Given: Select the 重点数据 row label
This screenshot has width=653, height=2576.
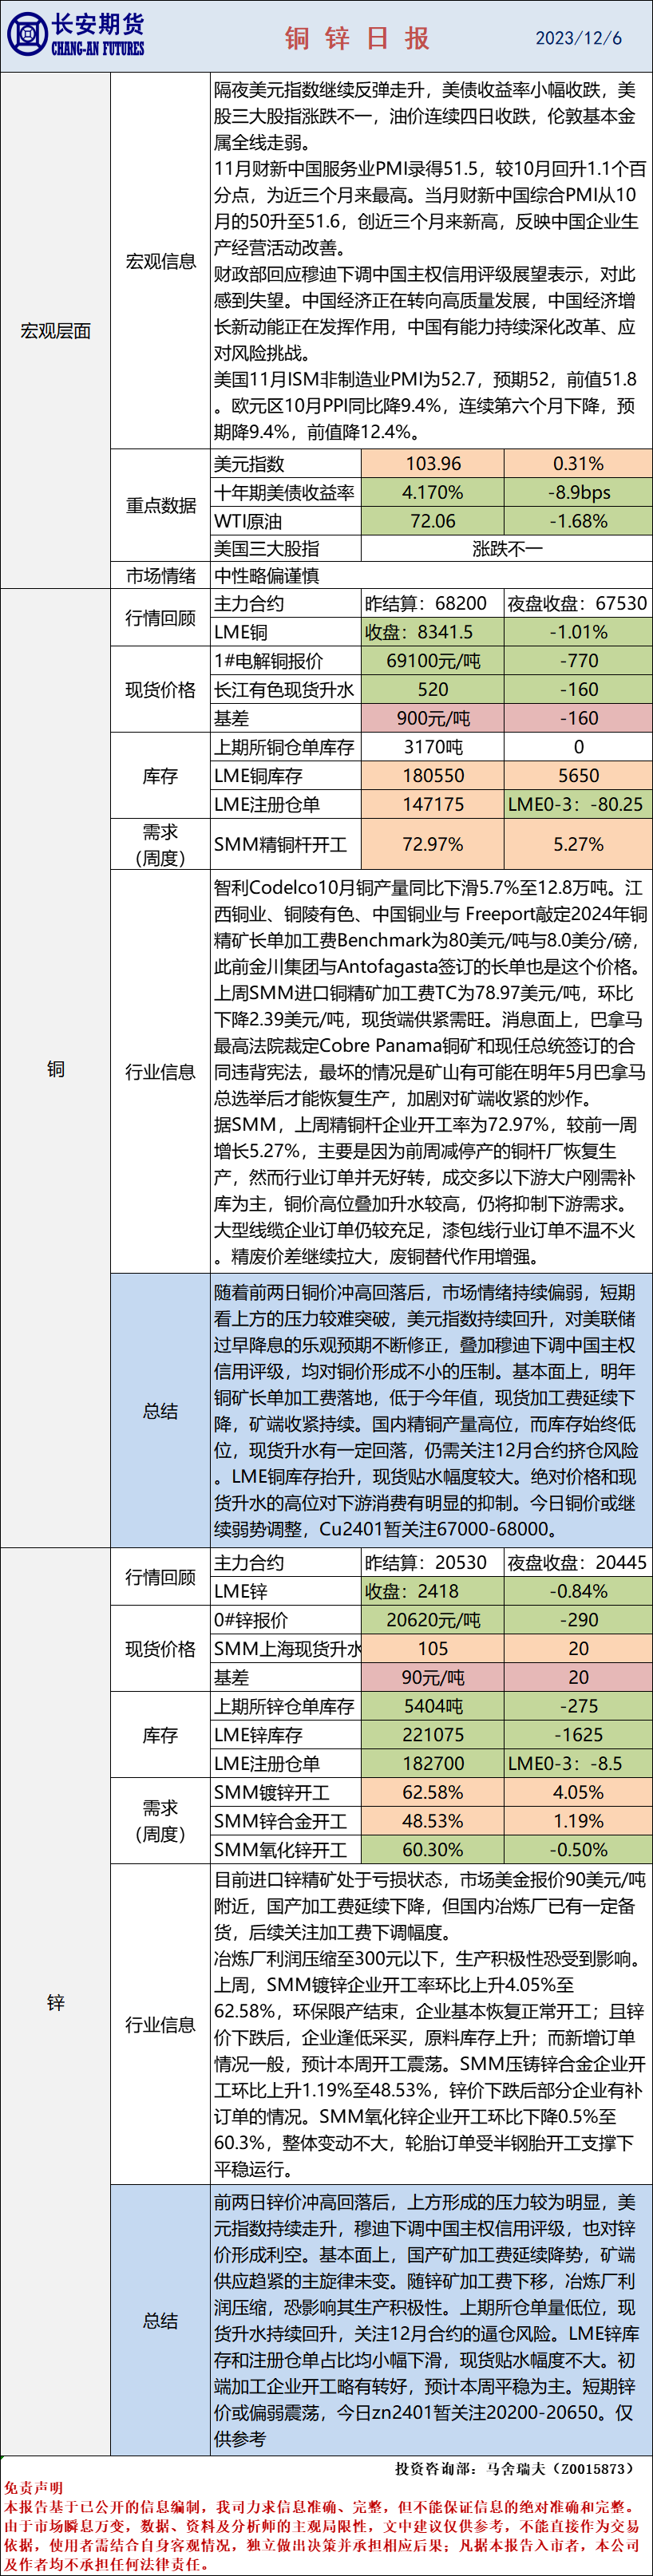Looking at the screenshot, I should click(x=160, y=505).
